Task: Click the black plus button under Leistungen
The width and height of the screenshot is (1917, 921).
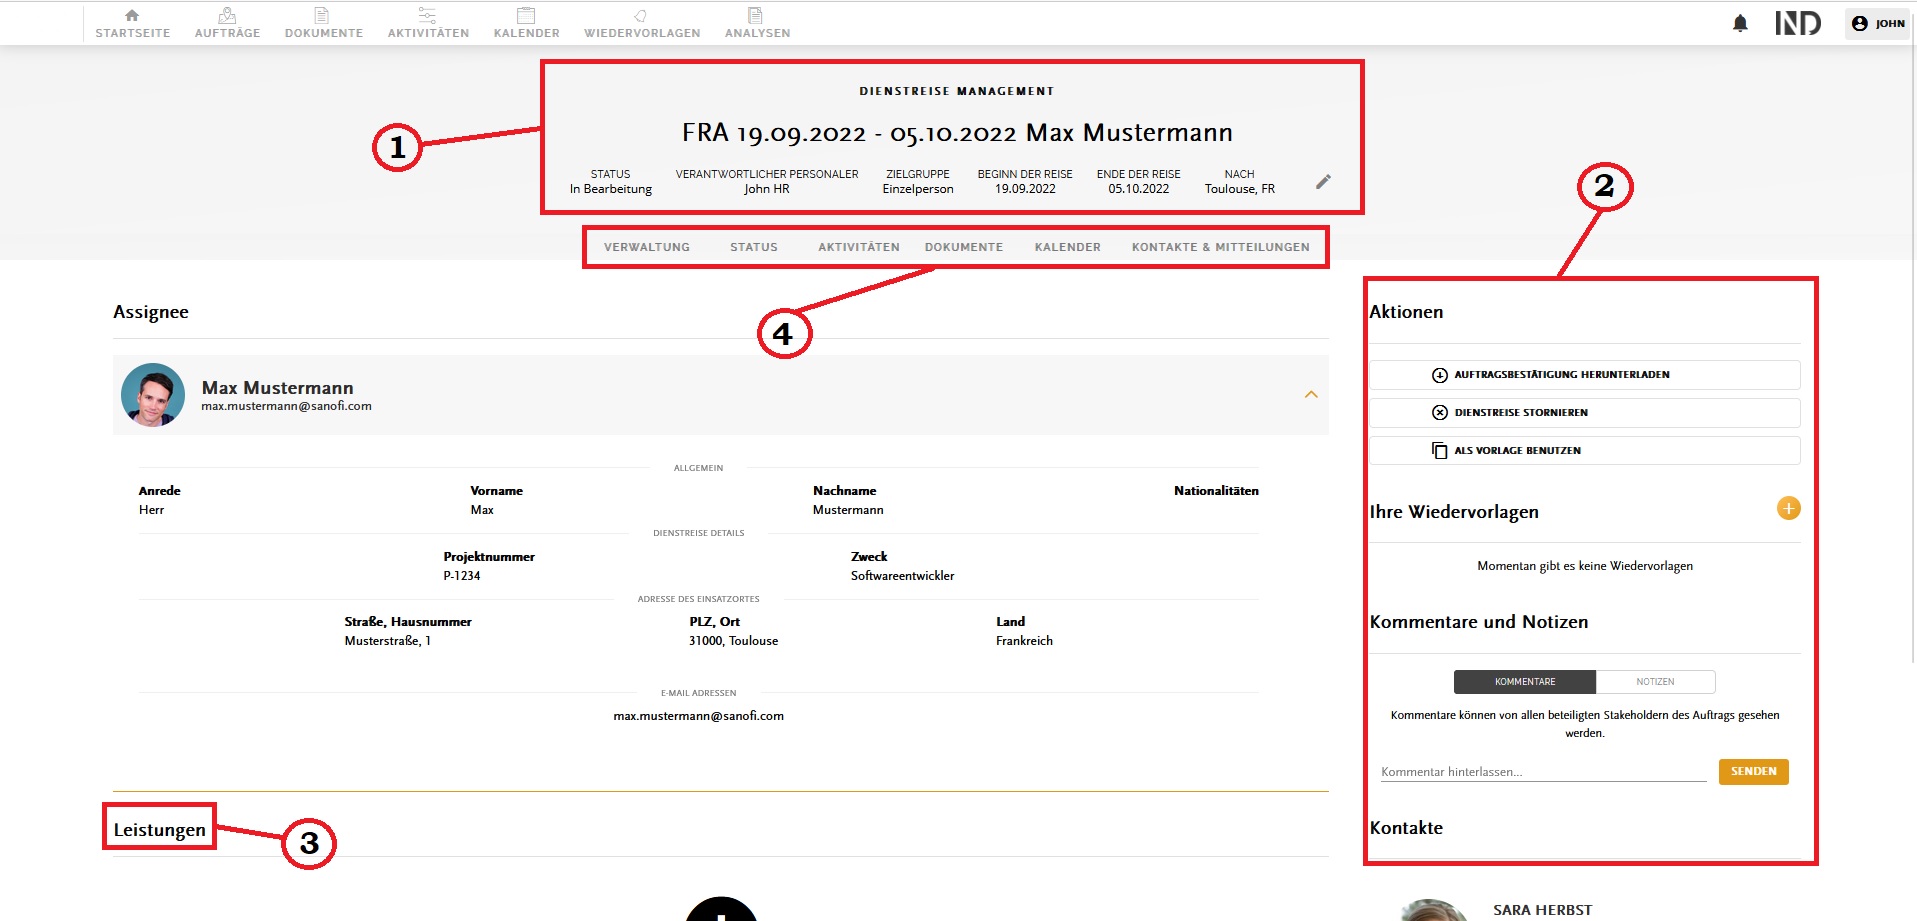Action: 721,909
